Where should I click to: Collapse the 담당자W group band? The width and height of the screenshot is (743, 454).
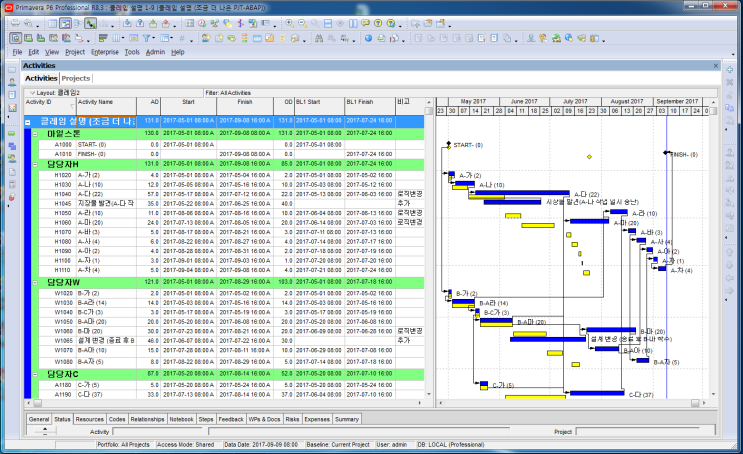coord(35,282)
